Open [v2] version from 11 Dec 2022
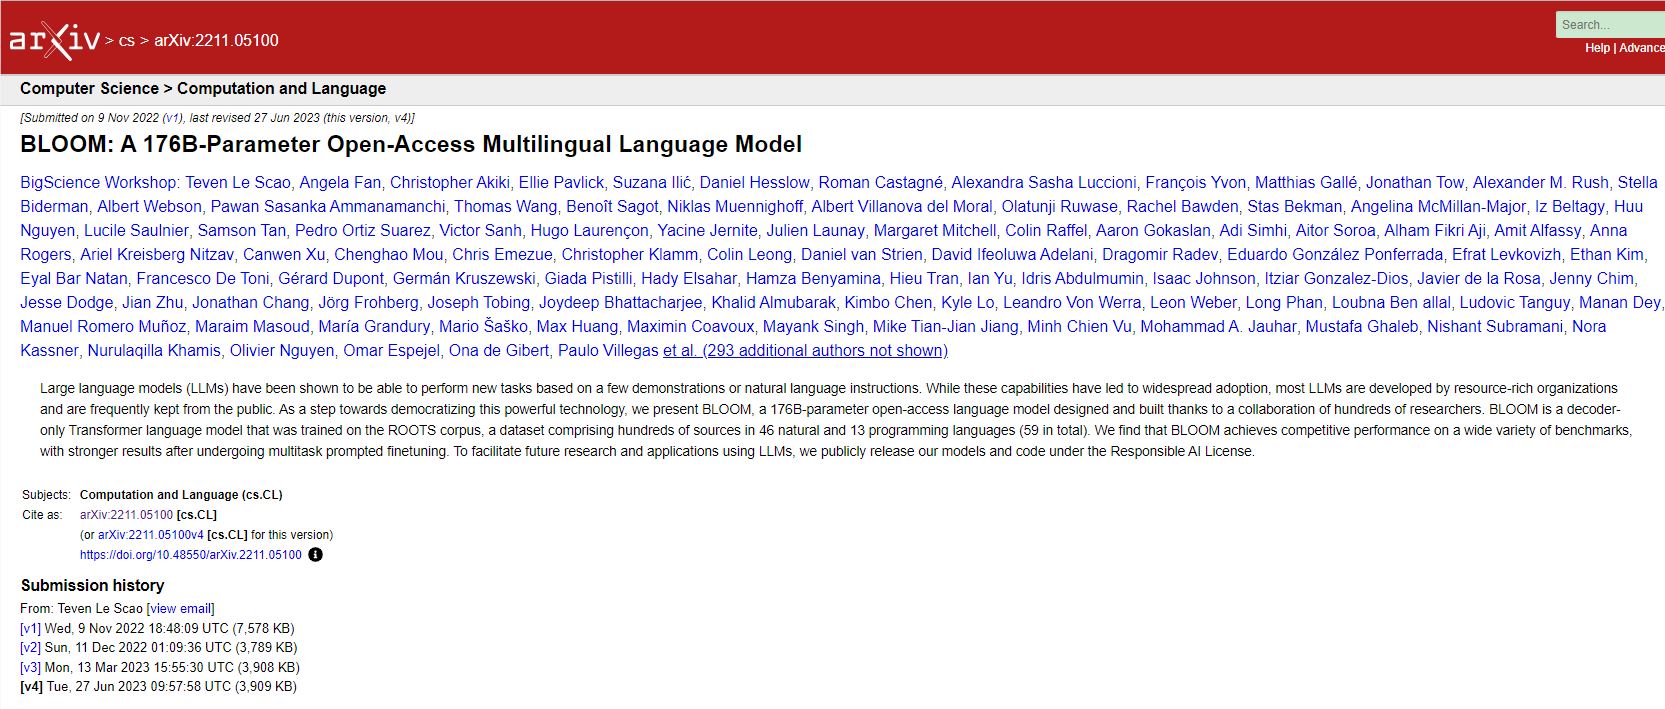 coord(31,648)
